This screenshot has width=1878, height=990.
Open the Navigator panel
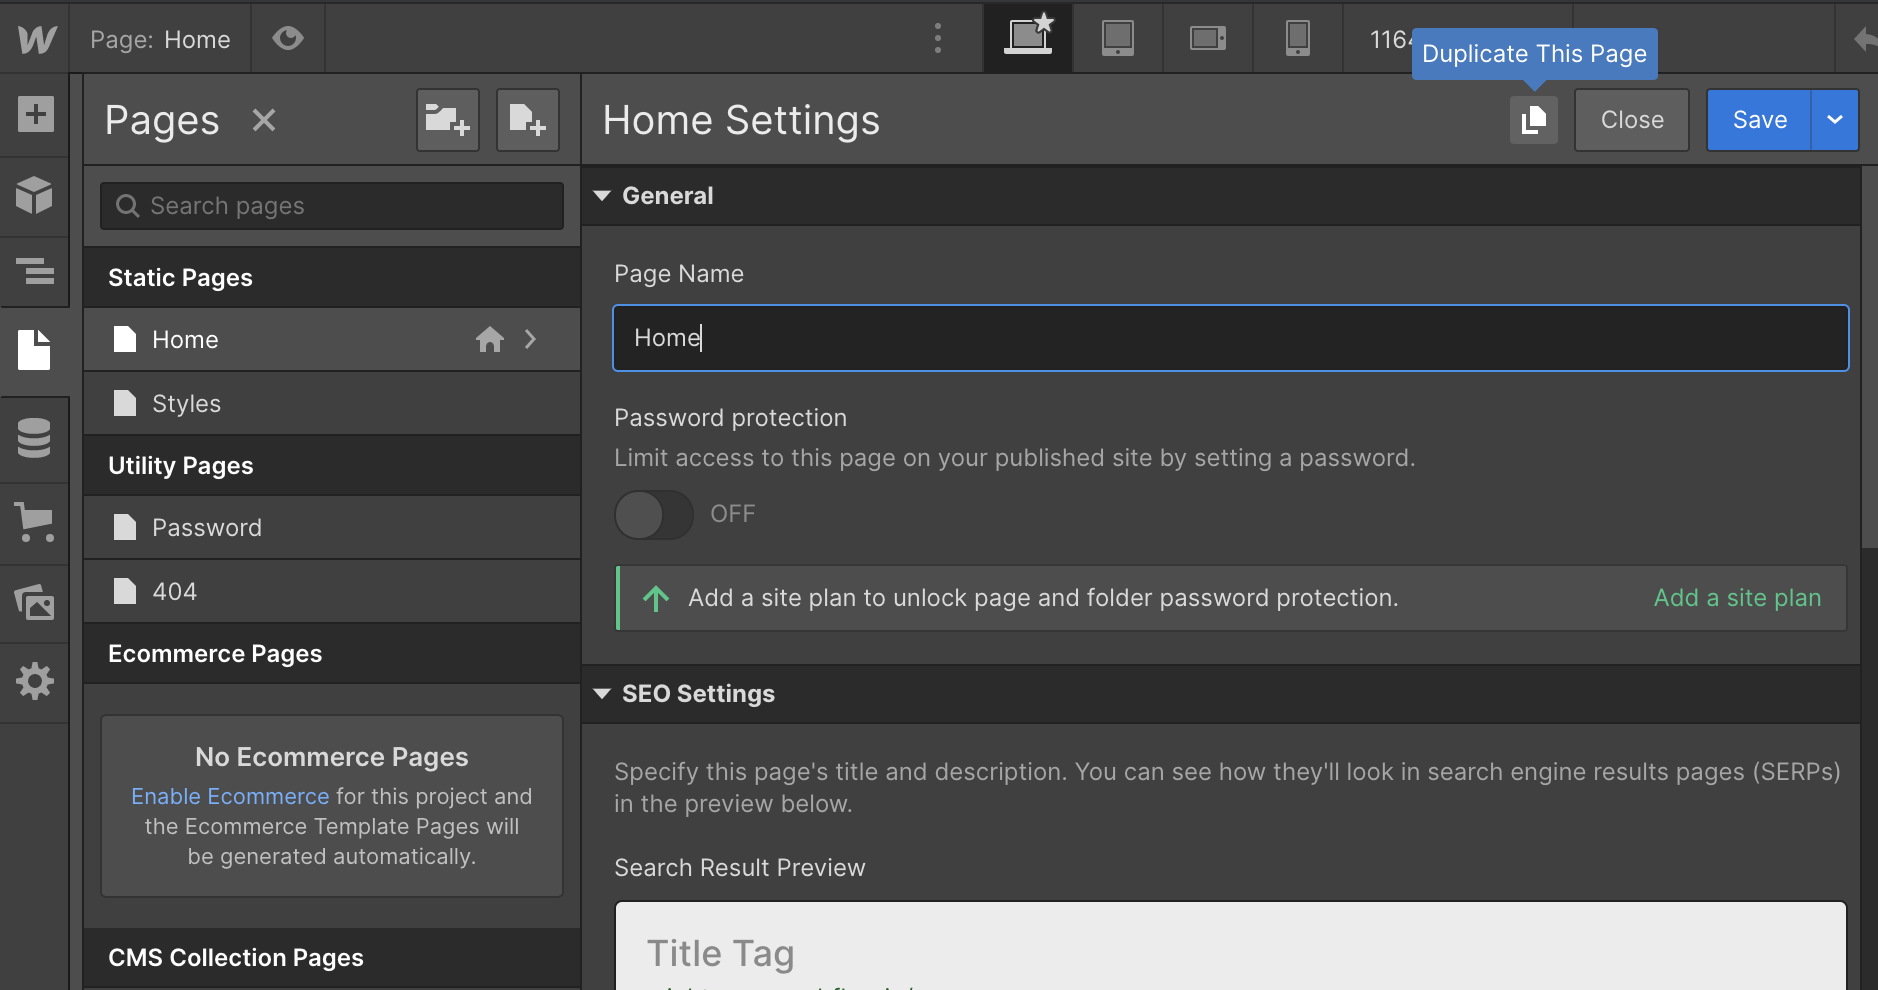pyautogui.click(x=35, y=271)
